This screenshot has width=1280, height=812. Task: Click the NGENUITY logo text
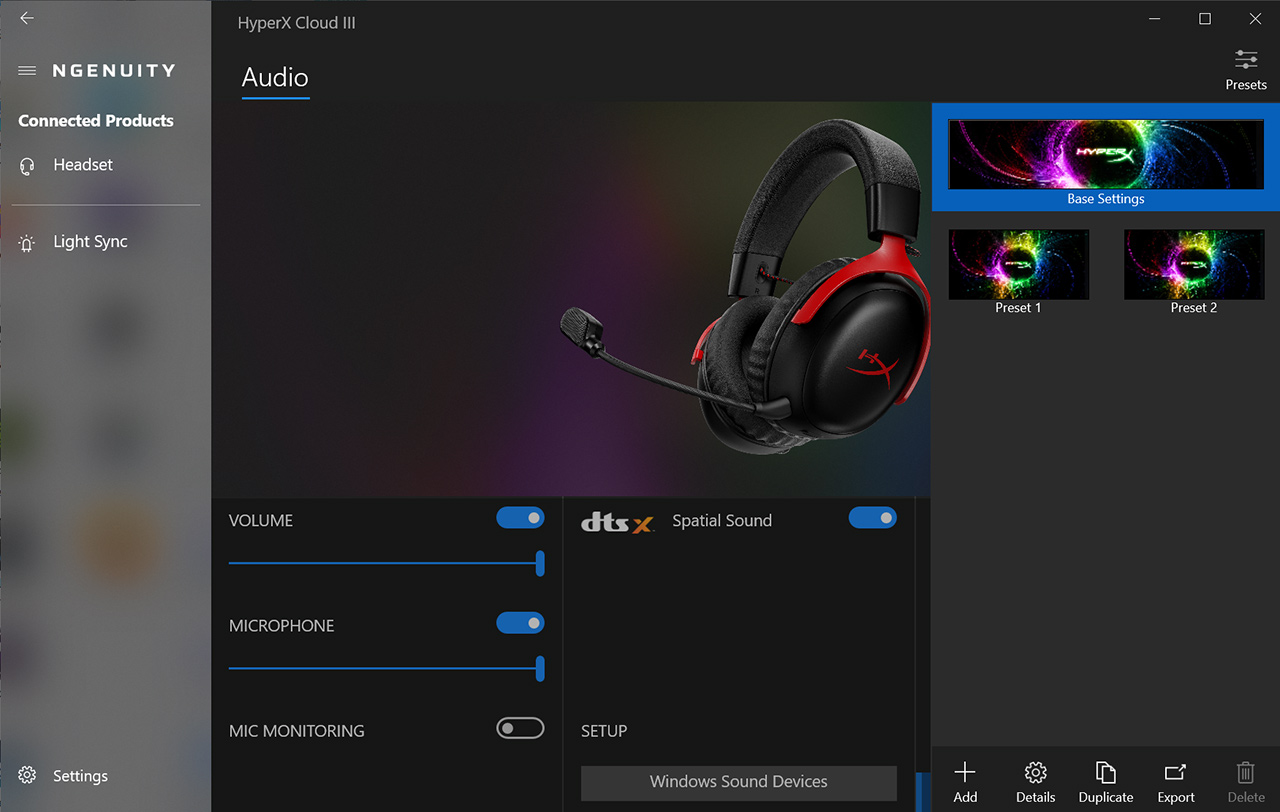click(x=114, y=71)
